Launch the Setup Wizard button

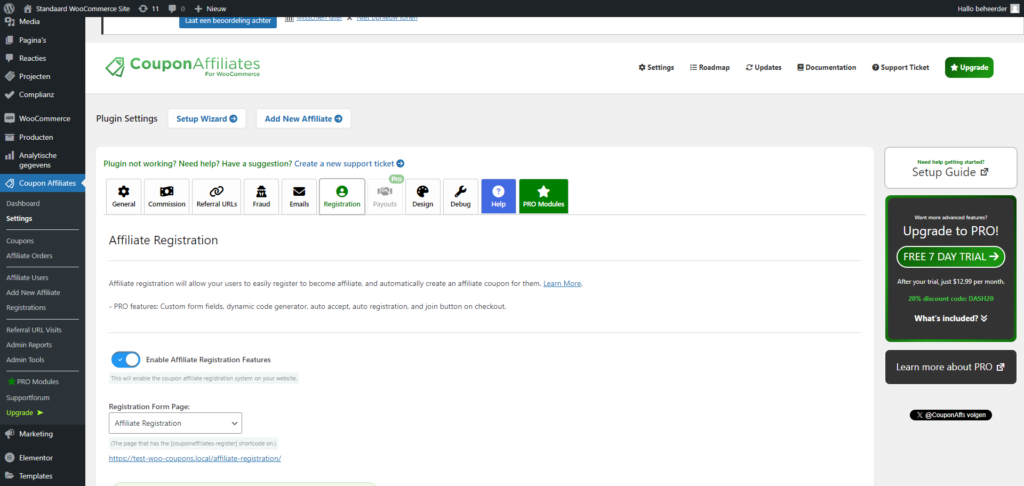(207, 119)
